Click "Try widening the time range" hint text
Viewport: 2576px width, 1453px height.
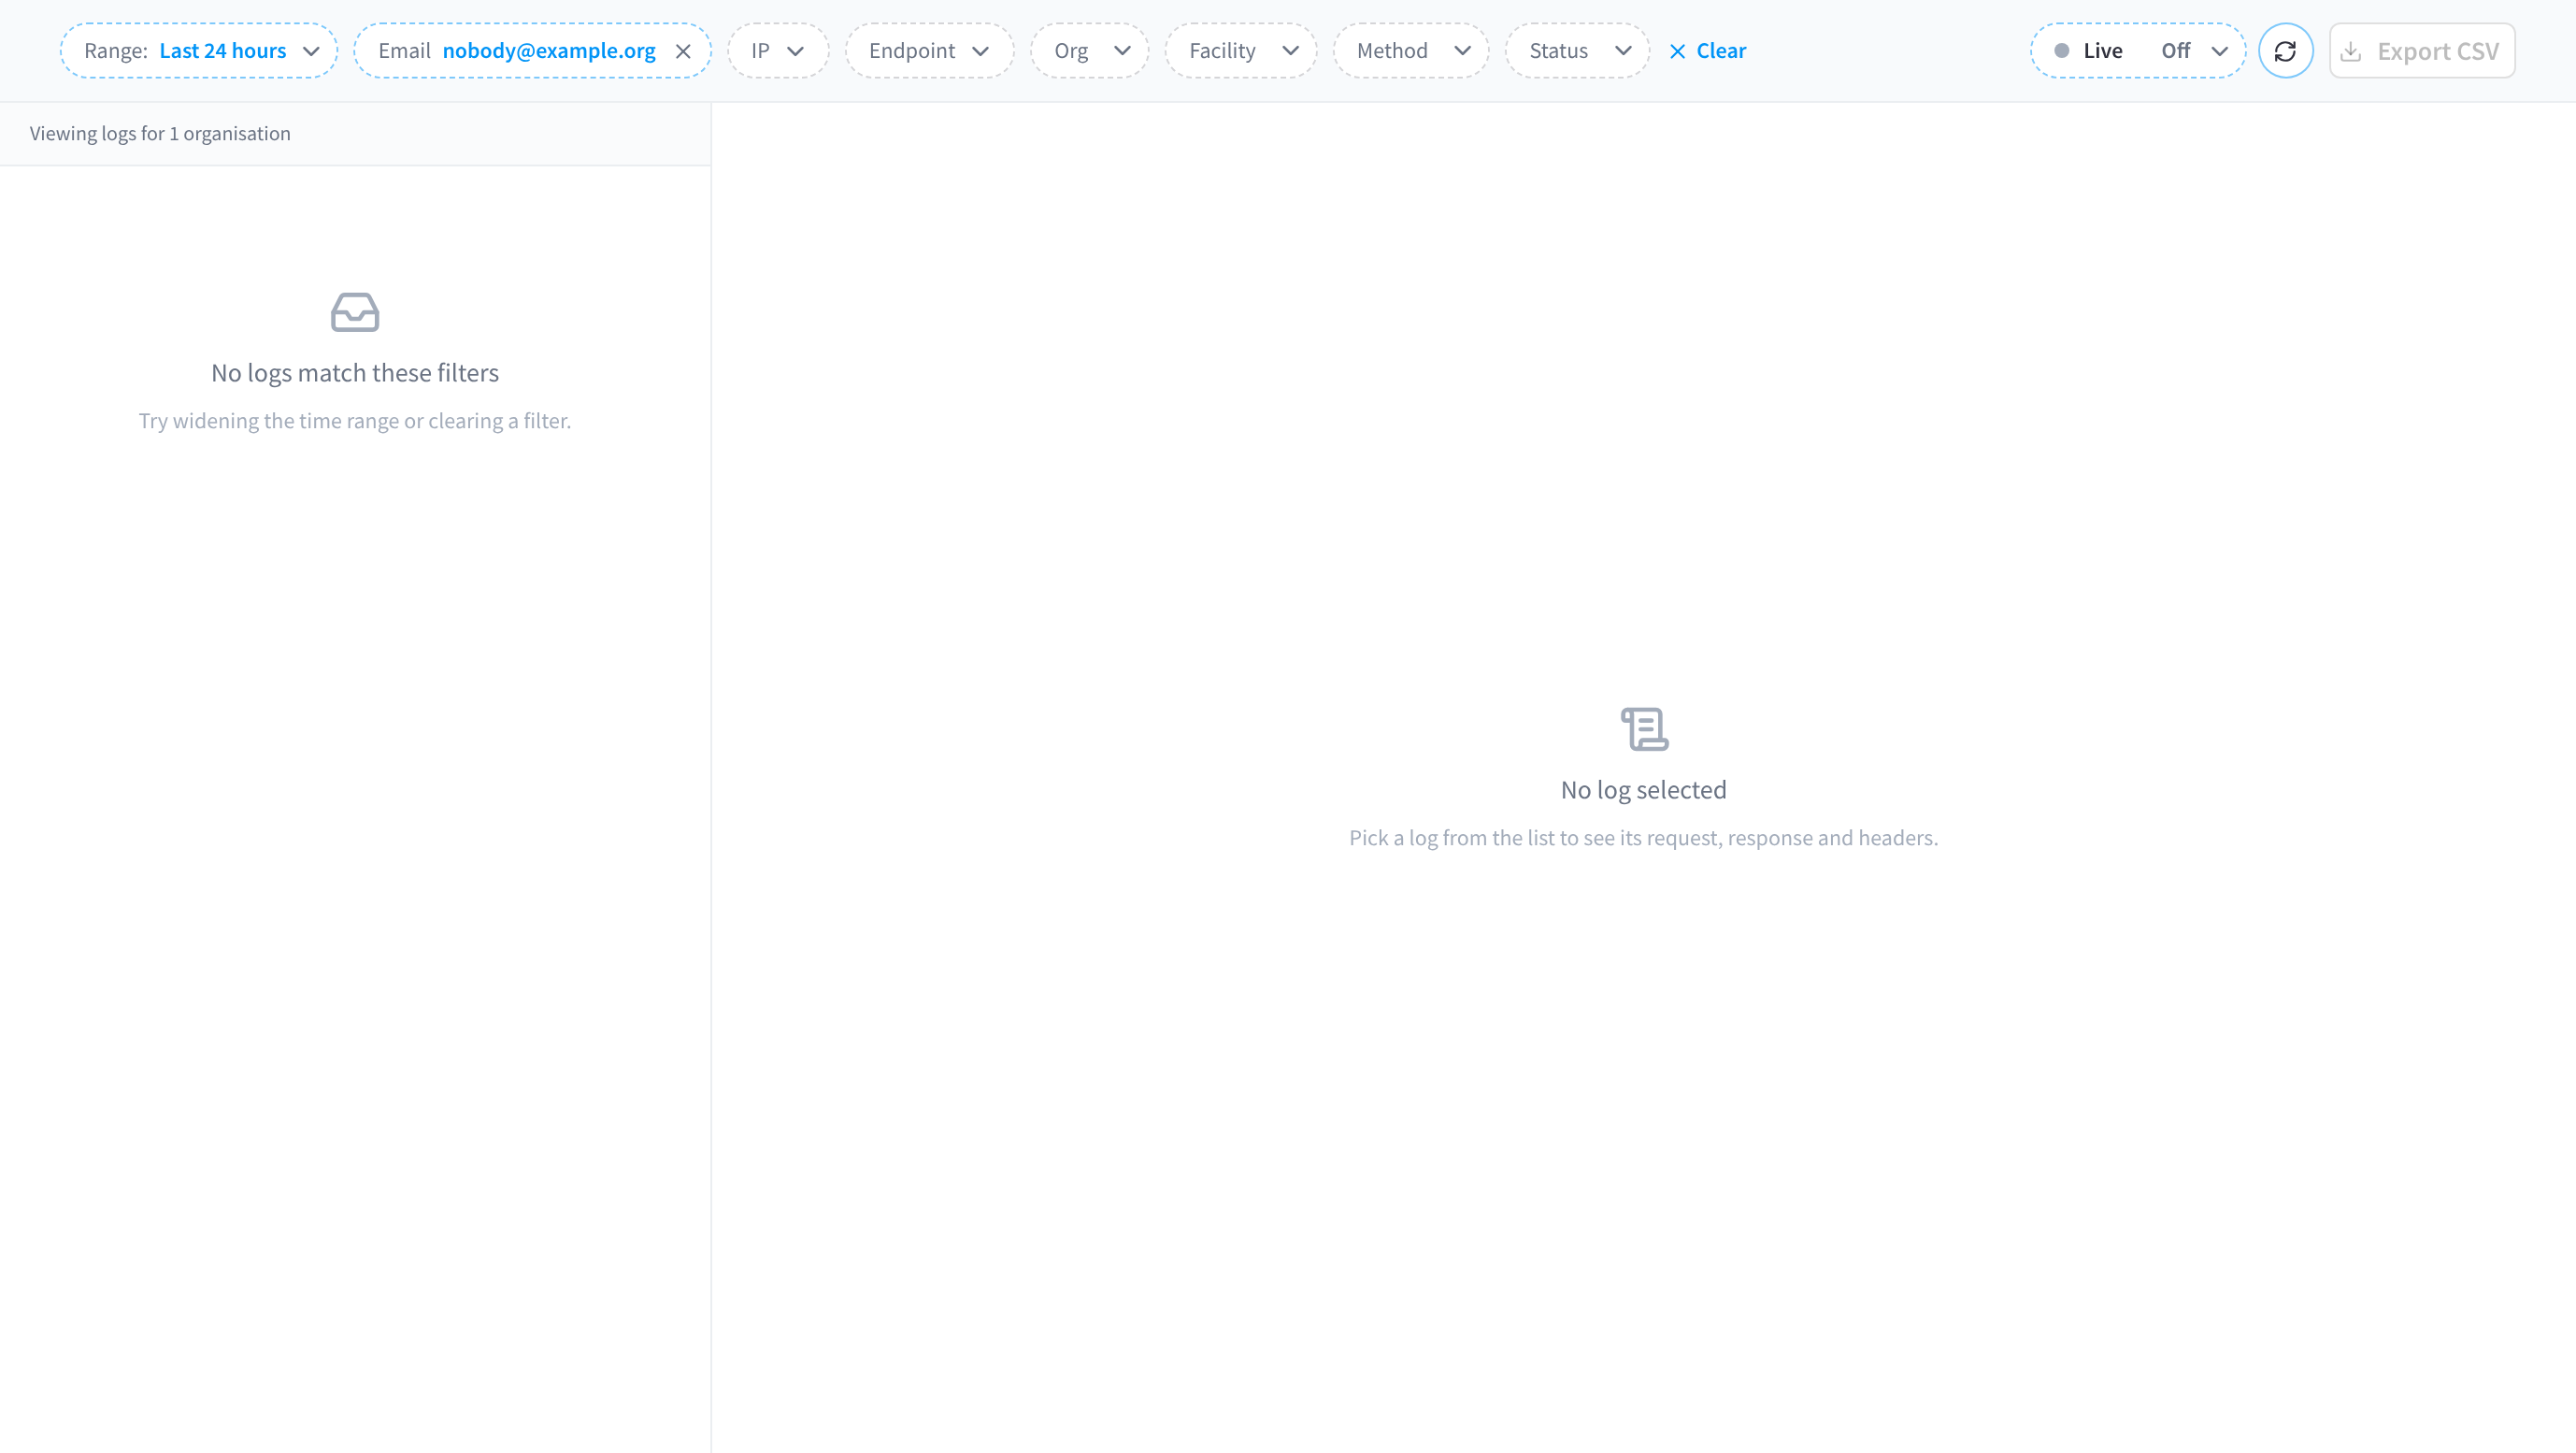click(355, 421)
